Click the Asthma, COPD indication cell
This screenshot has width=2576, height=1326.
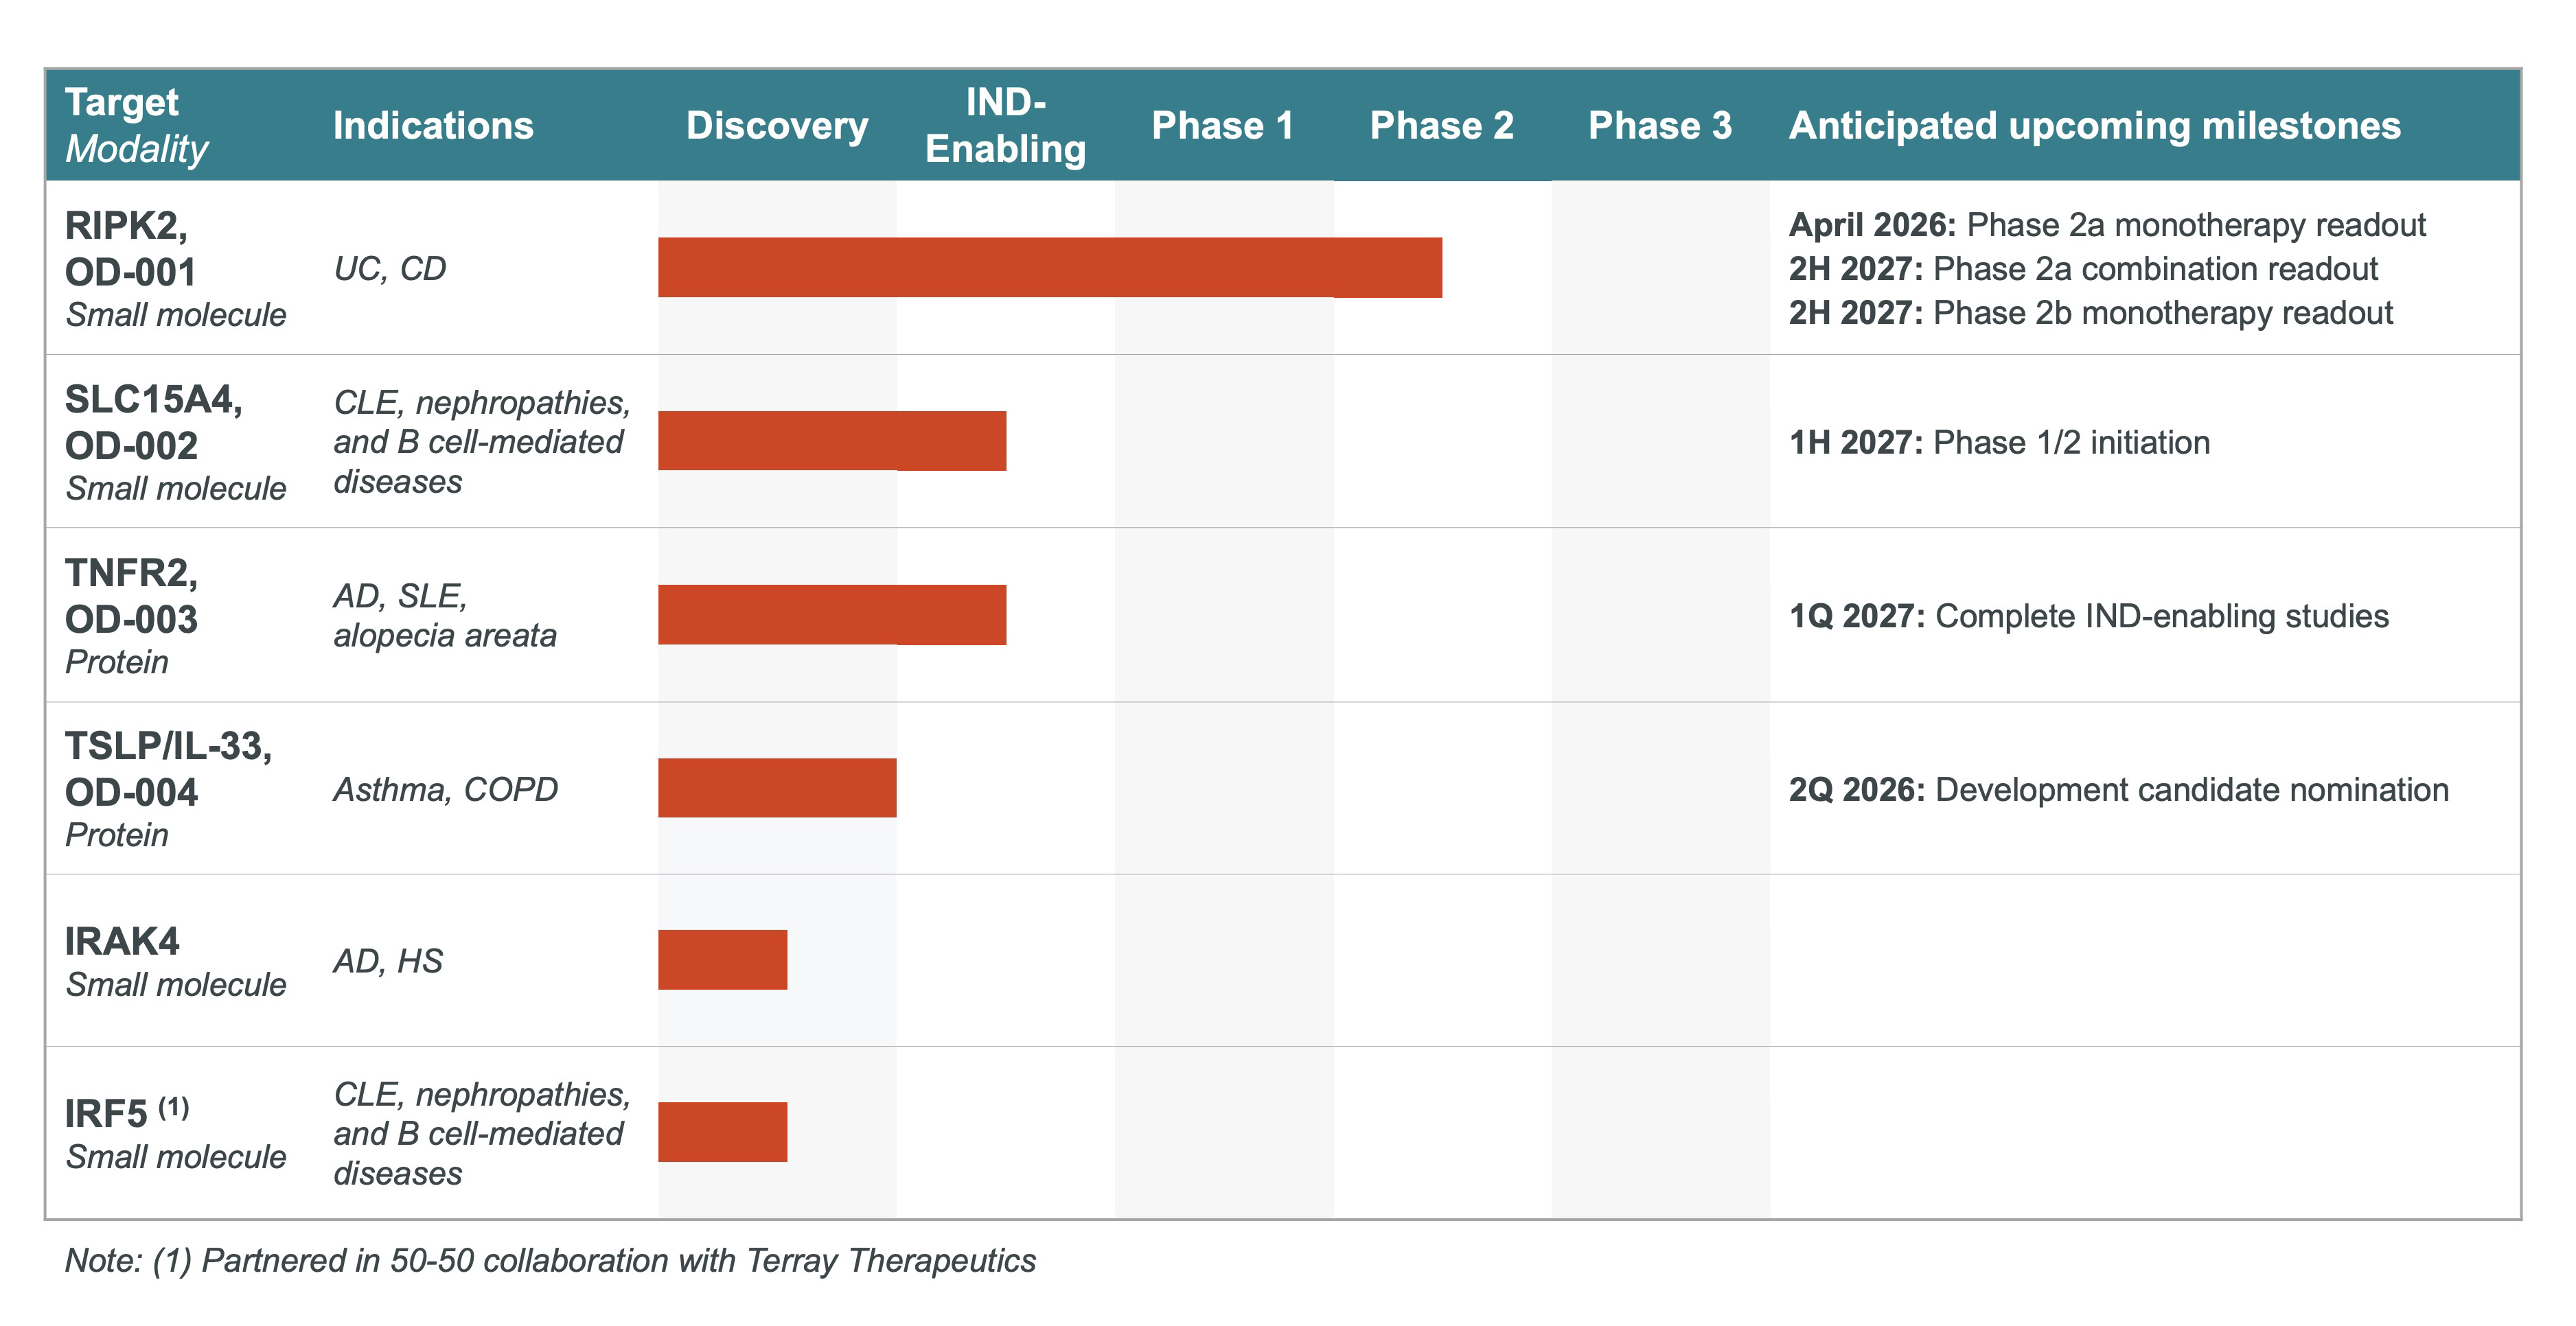[x=445, y=789]
